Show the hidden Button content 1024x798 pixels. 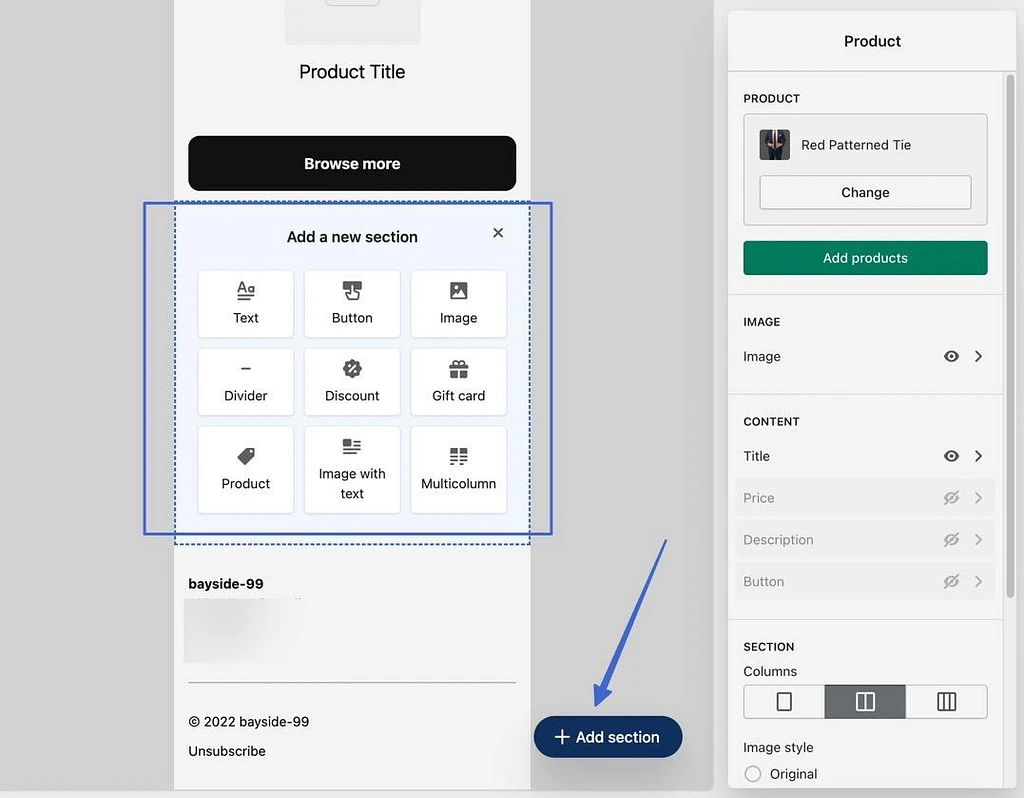coord(952,581)
